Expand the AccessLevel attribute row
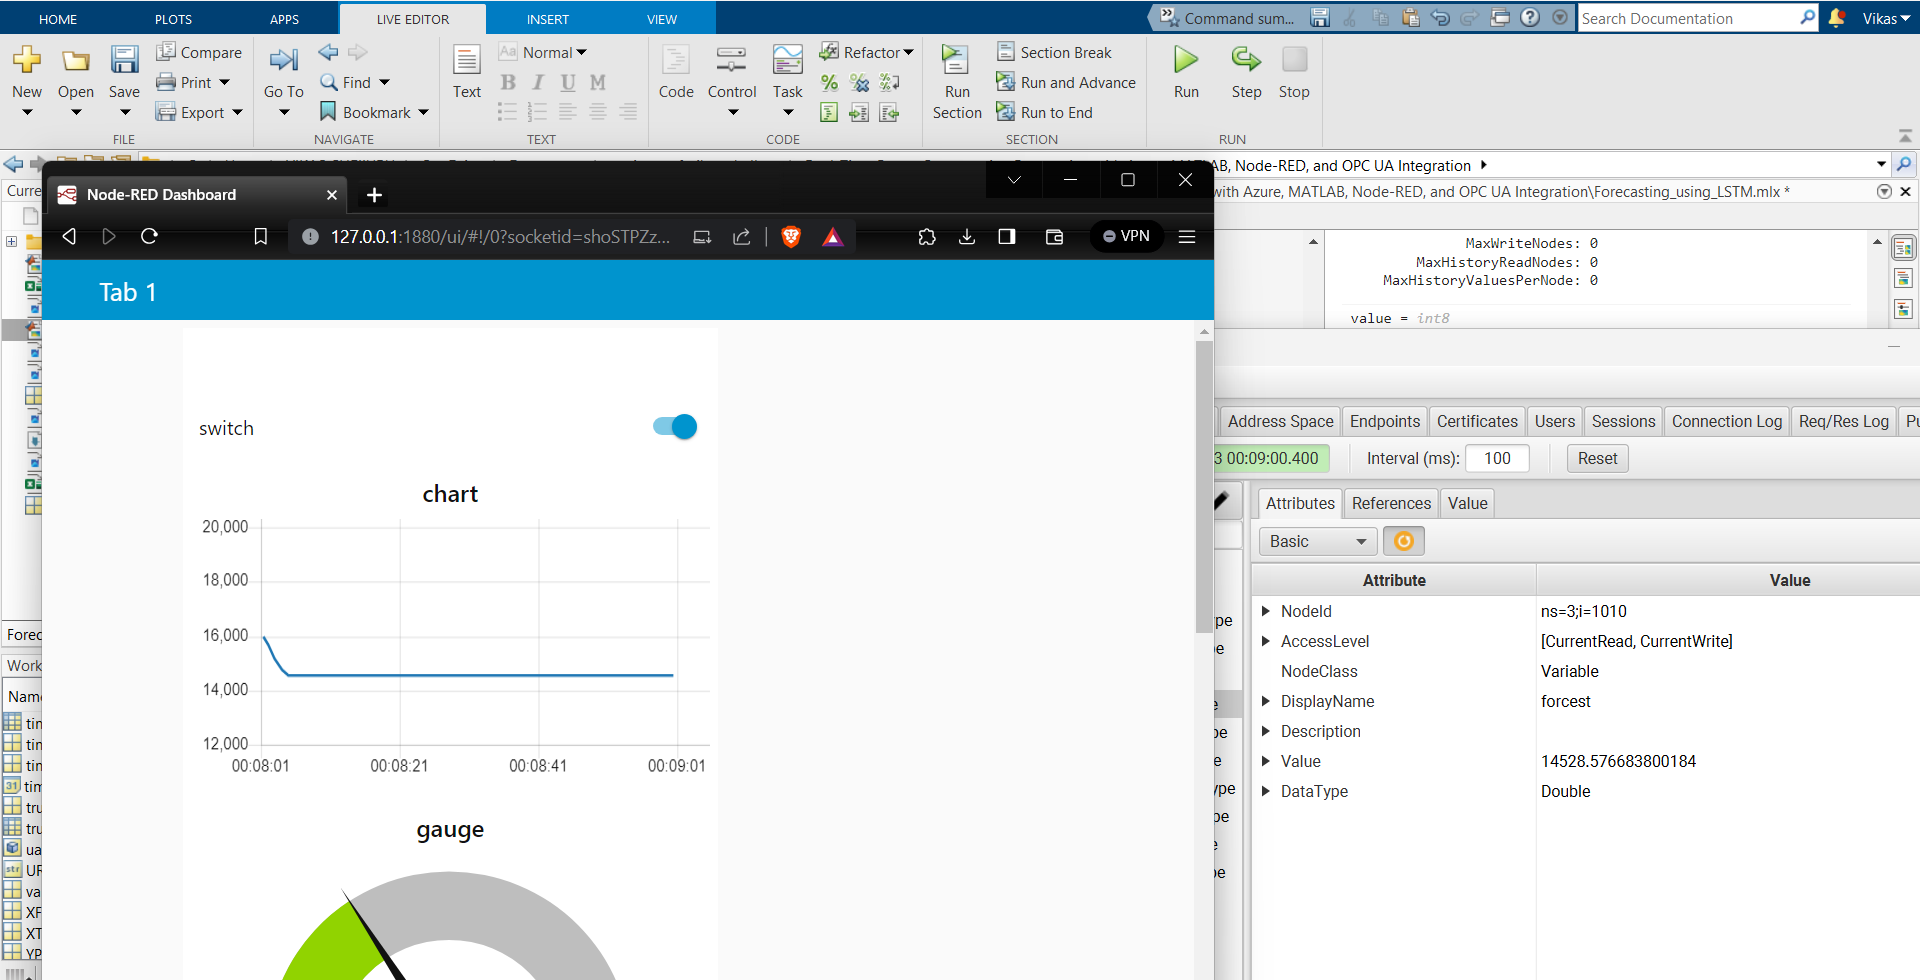Image resolution: width=1920 pixels, height=980 pixels. point(1265,641)
